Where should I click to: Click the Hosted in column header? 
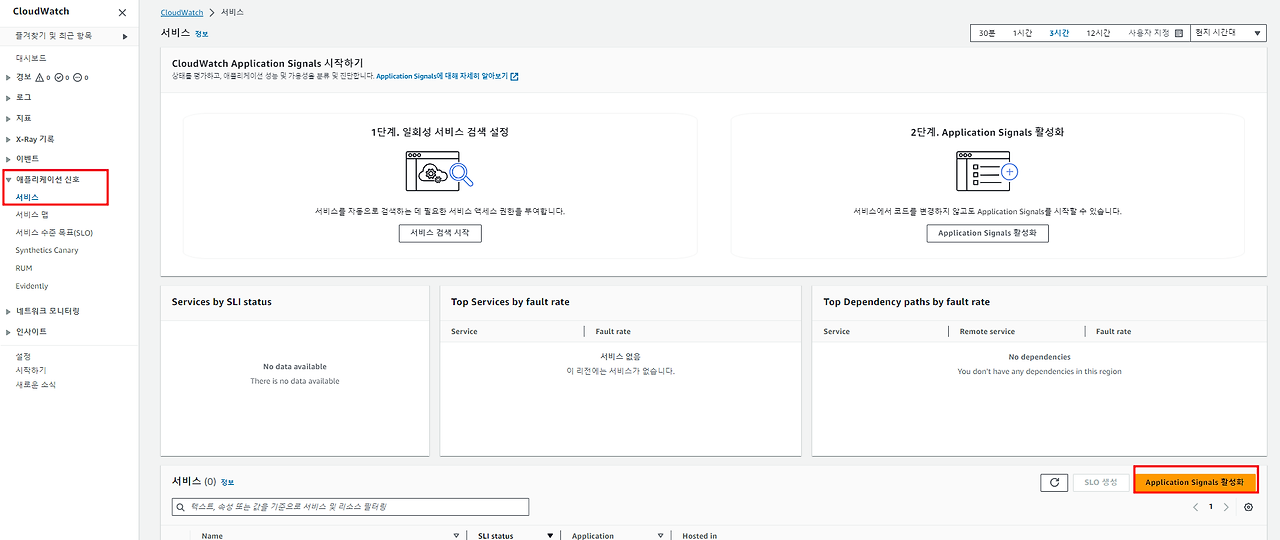coord(700,536)
